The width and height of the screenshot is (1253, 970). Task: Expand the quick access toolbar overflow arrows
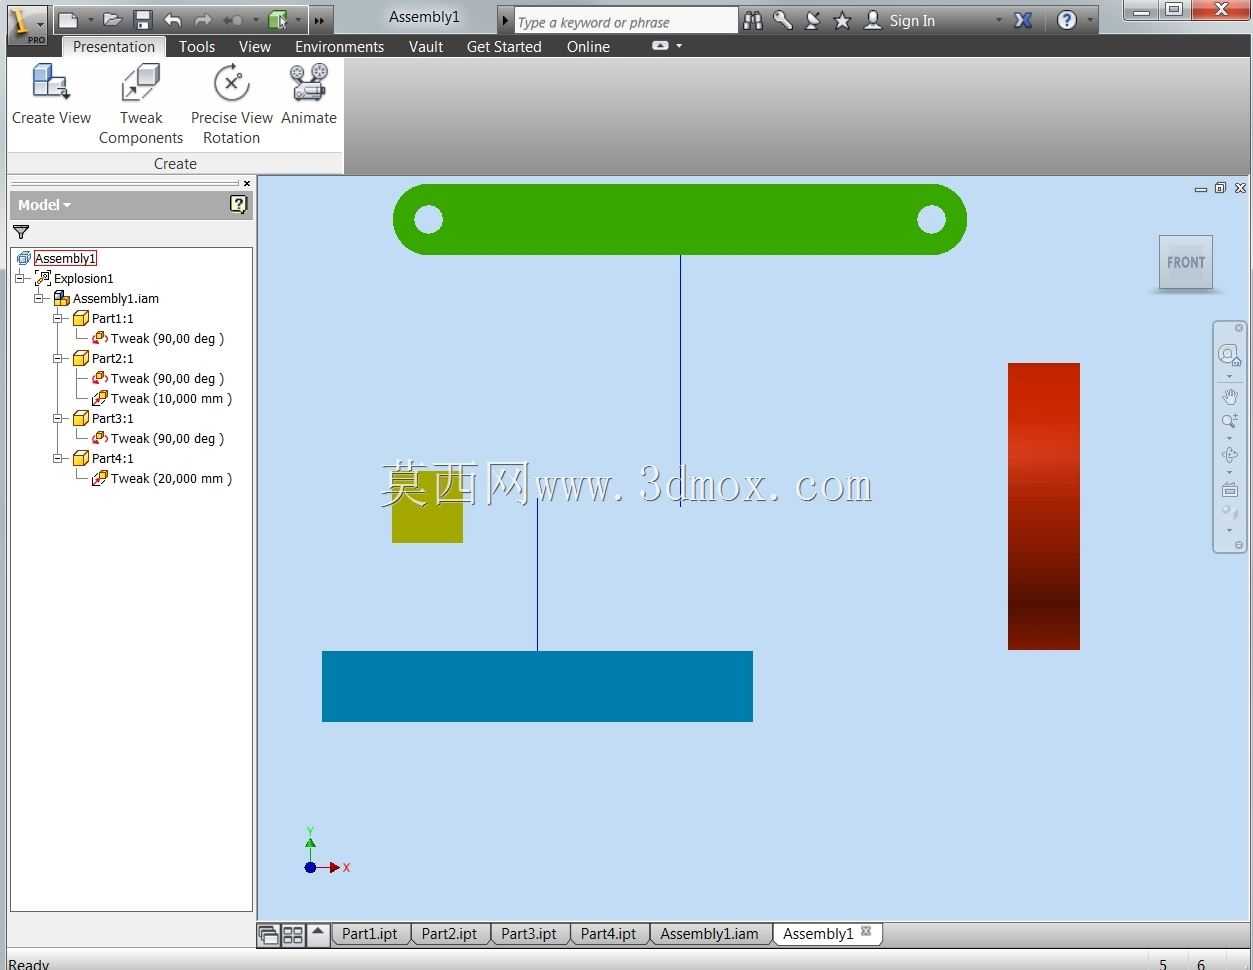[x=319, y=20]
